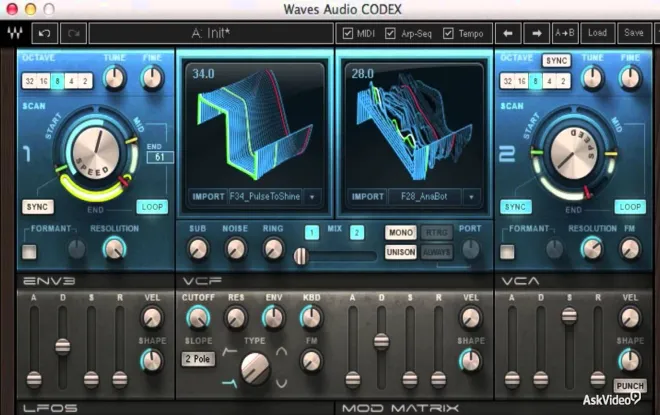Click oscillator 2 FM knob
The height and width of the screenshot is (415, 660).
click(630, 248)
